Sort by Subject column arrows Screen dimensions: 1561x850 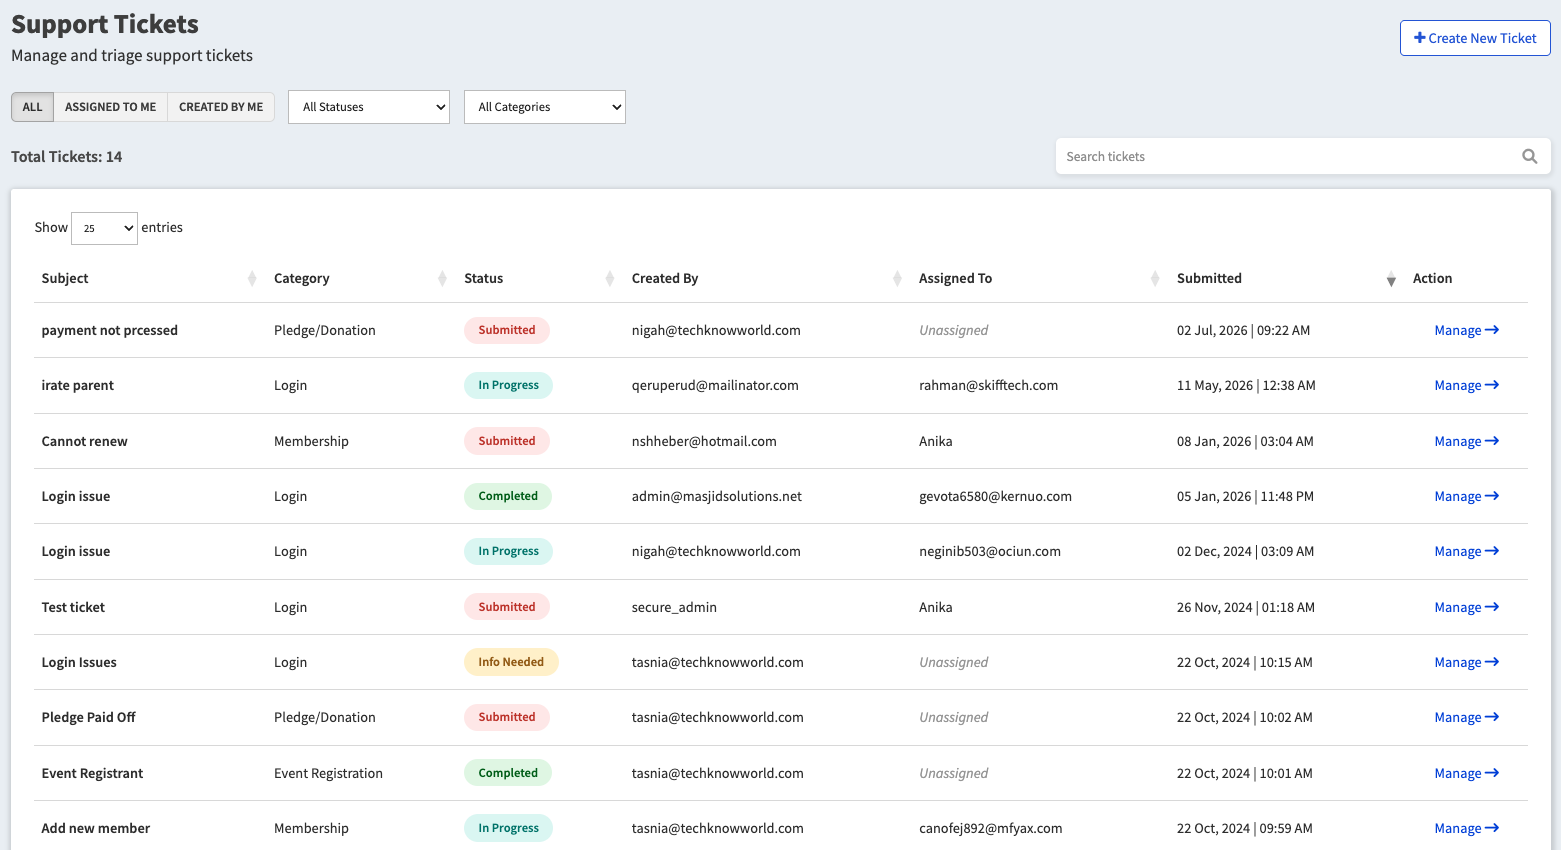point(251,279)
